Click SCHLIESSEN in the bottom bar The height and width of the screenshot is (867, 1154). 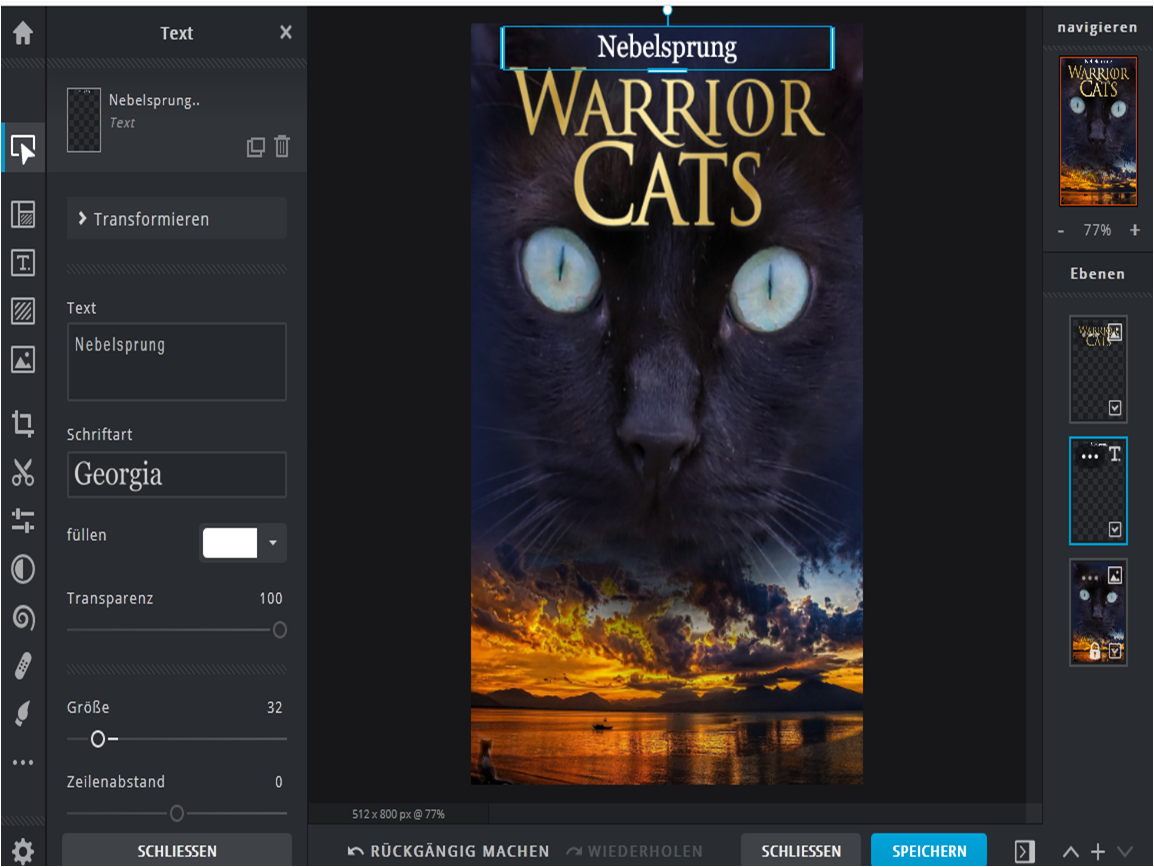801,851
